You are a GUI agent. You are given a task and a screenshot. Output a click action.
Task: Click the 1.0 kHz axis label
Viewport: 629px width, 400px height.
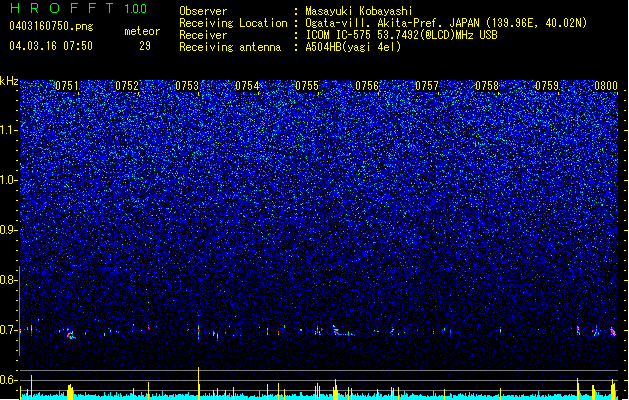(x=9, y=180)
